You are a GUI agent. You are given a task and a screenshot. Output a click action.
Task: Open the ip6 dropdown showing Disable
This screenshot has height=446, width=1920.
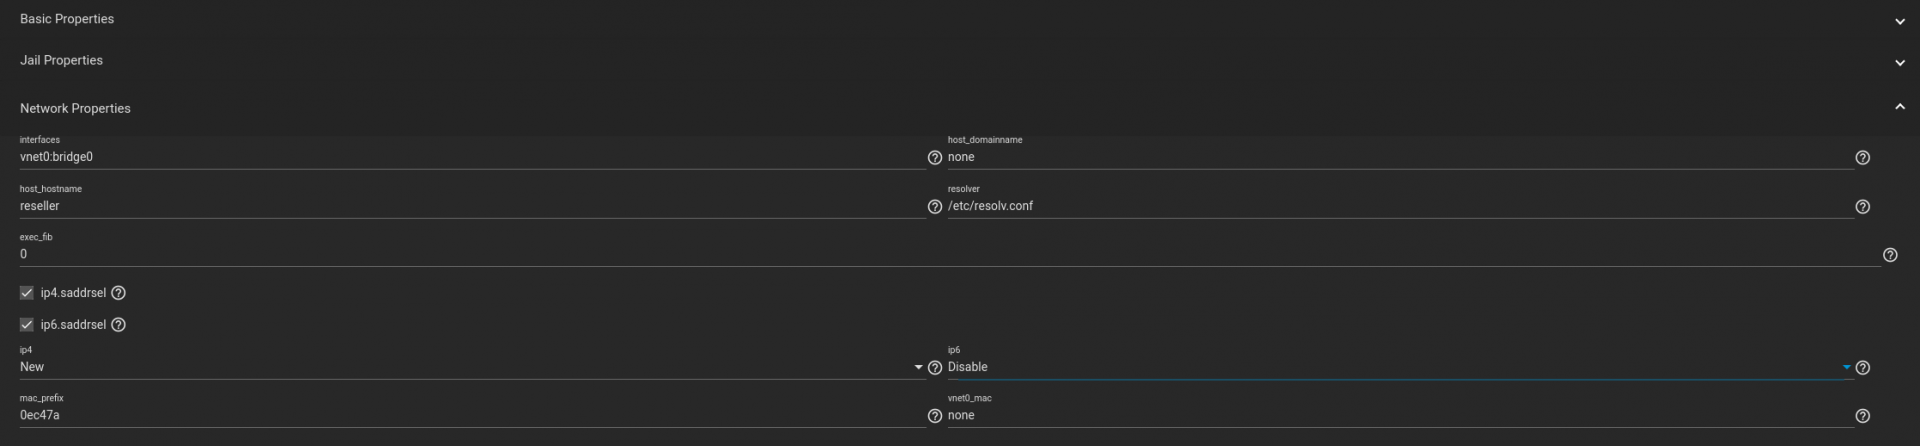click(x=1400, y=367)
